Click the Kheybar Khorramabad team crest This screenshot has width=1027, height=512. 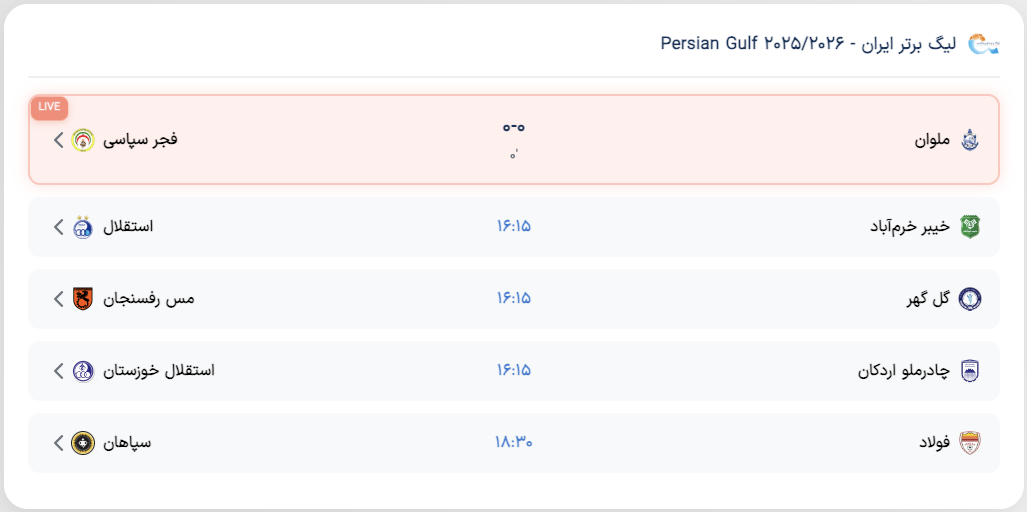click(x=970, y=226)
